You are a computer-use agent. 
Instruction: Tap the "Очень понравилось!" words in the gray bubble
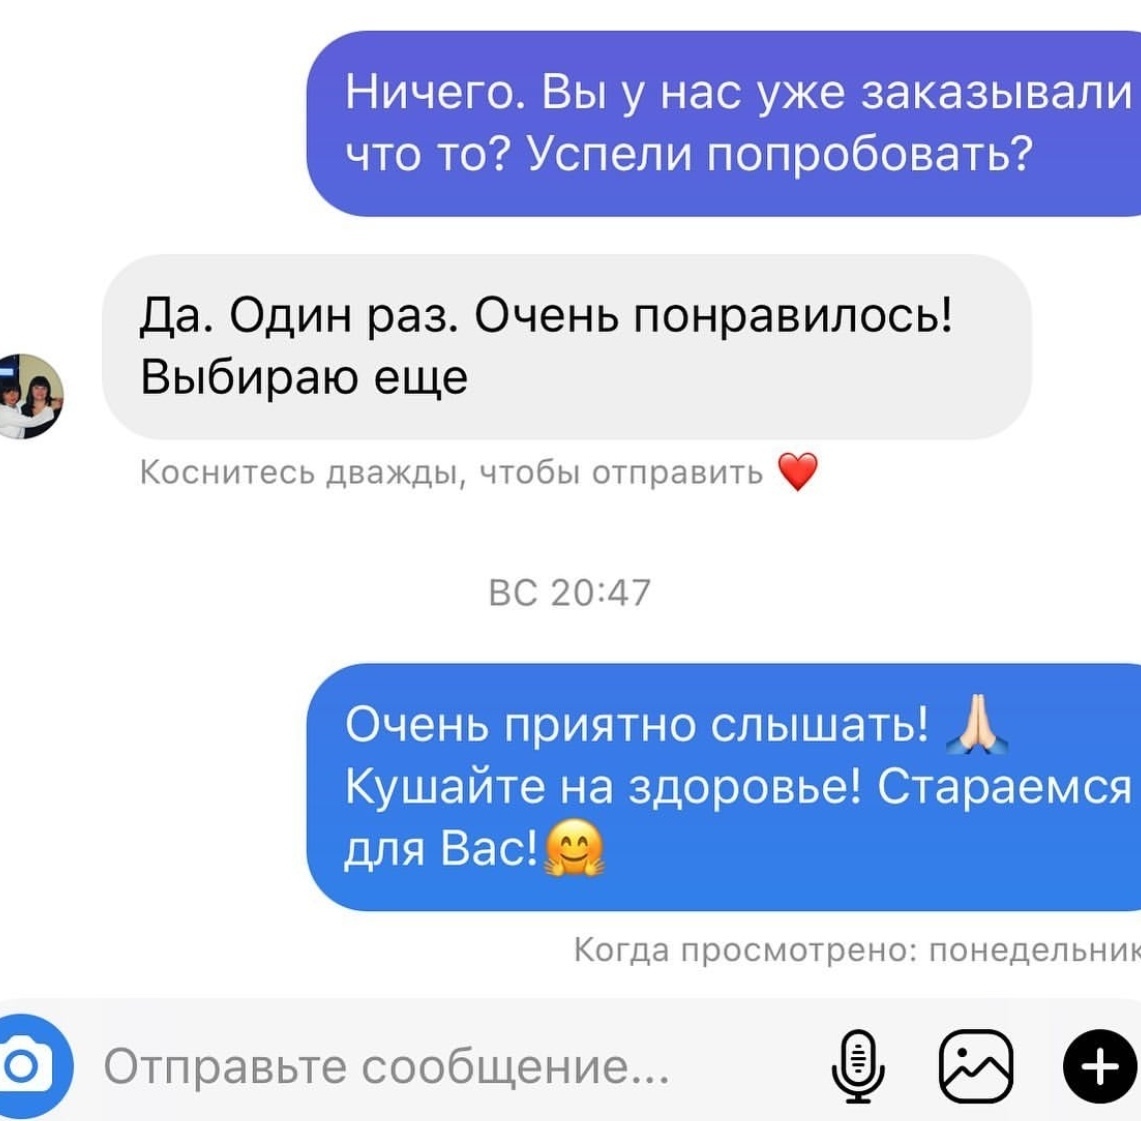[713, 316]
